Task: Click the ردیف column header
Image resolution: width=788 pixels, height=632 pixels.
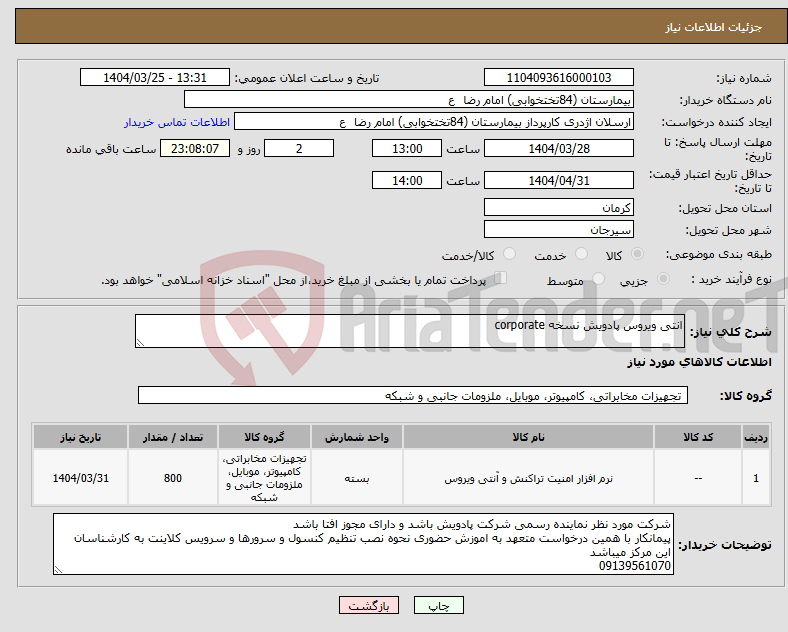Action: 756,437
